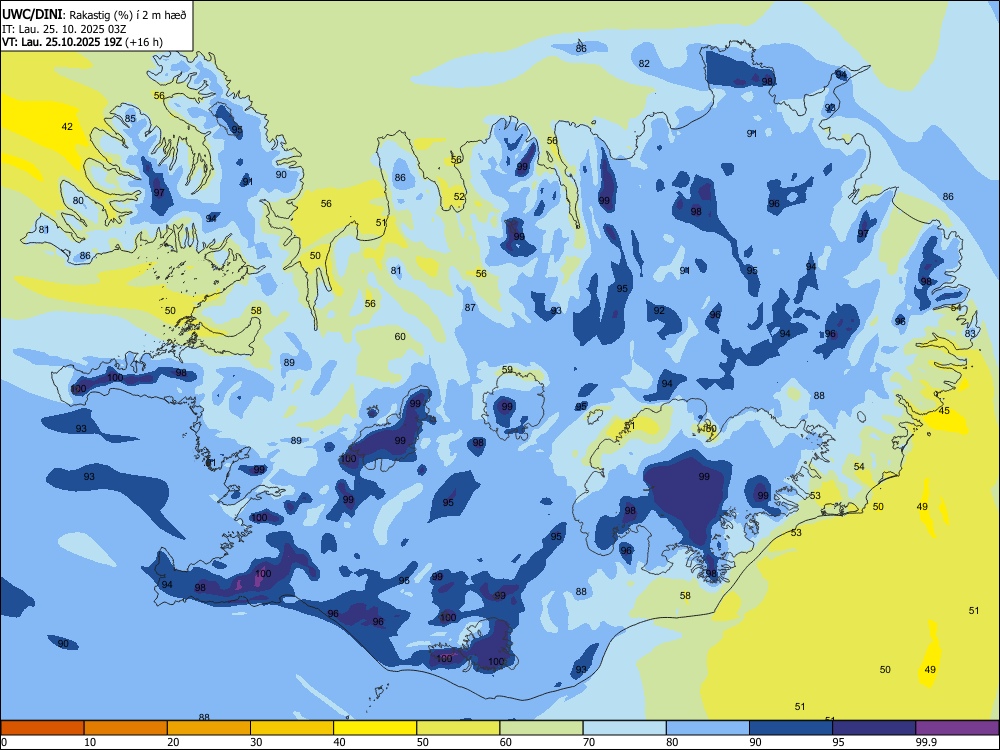Pick the yellow-green 50–60 legend swatch
This screenshot has height=750, width=1000.
click(459, 728)
